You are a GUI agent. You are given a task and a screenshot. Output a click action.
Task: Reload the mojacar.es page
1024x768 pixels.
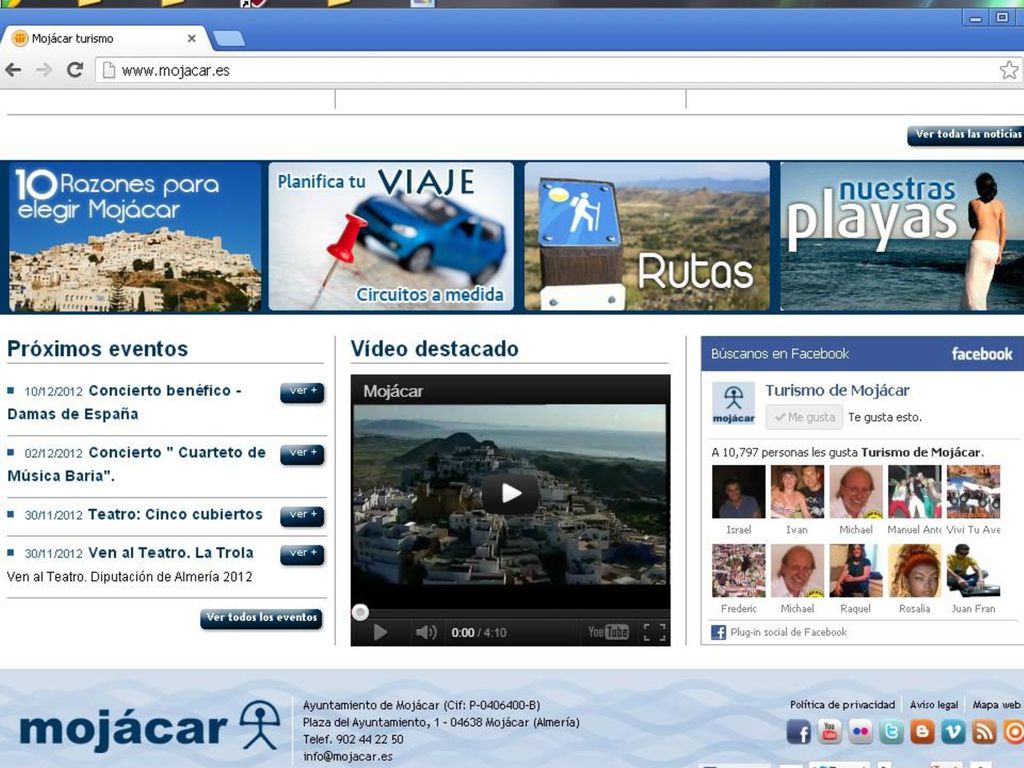click(x=75, y=70)
